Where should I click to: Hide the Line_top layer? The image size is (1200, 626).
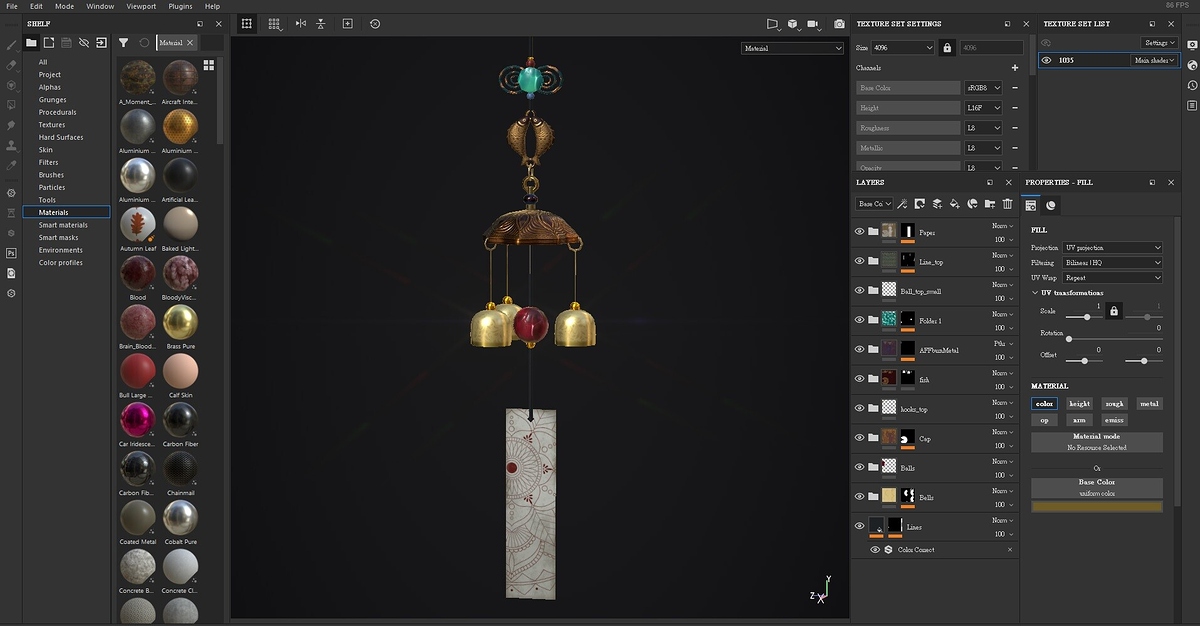tap(859, 261)
